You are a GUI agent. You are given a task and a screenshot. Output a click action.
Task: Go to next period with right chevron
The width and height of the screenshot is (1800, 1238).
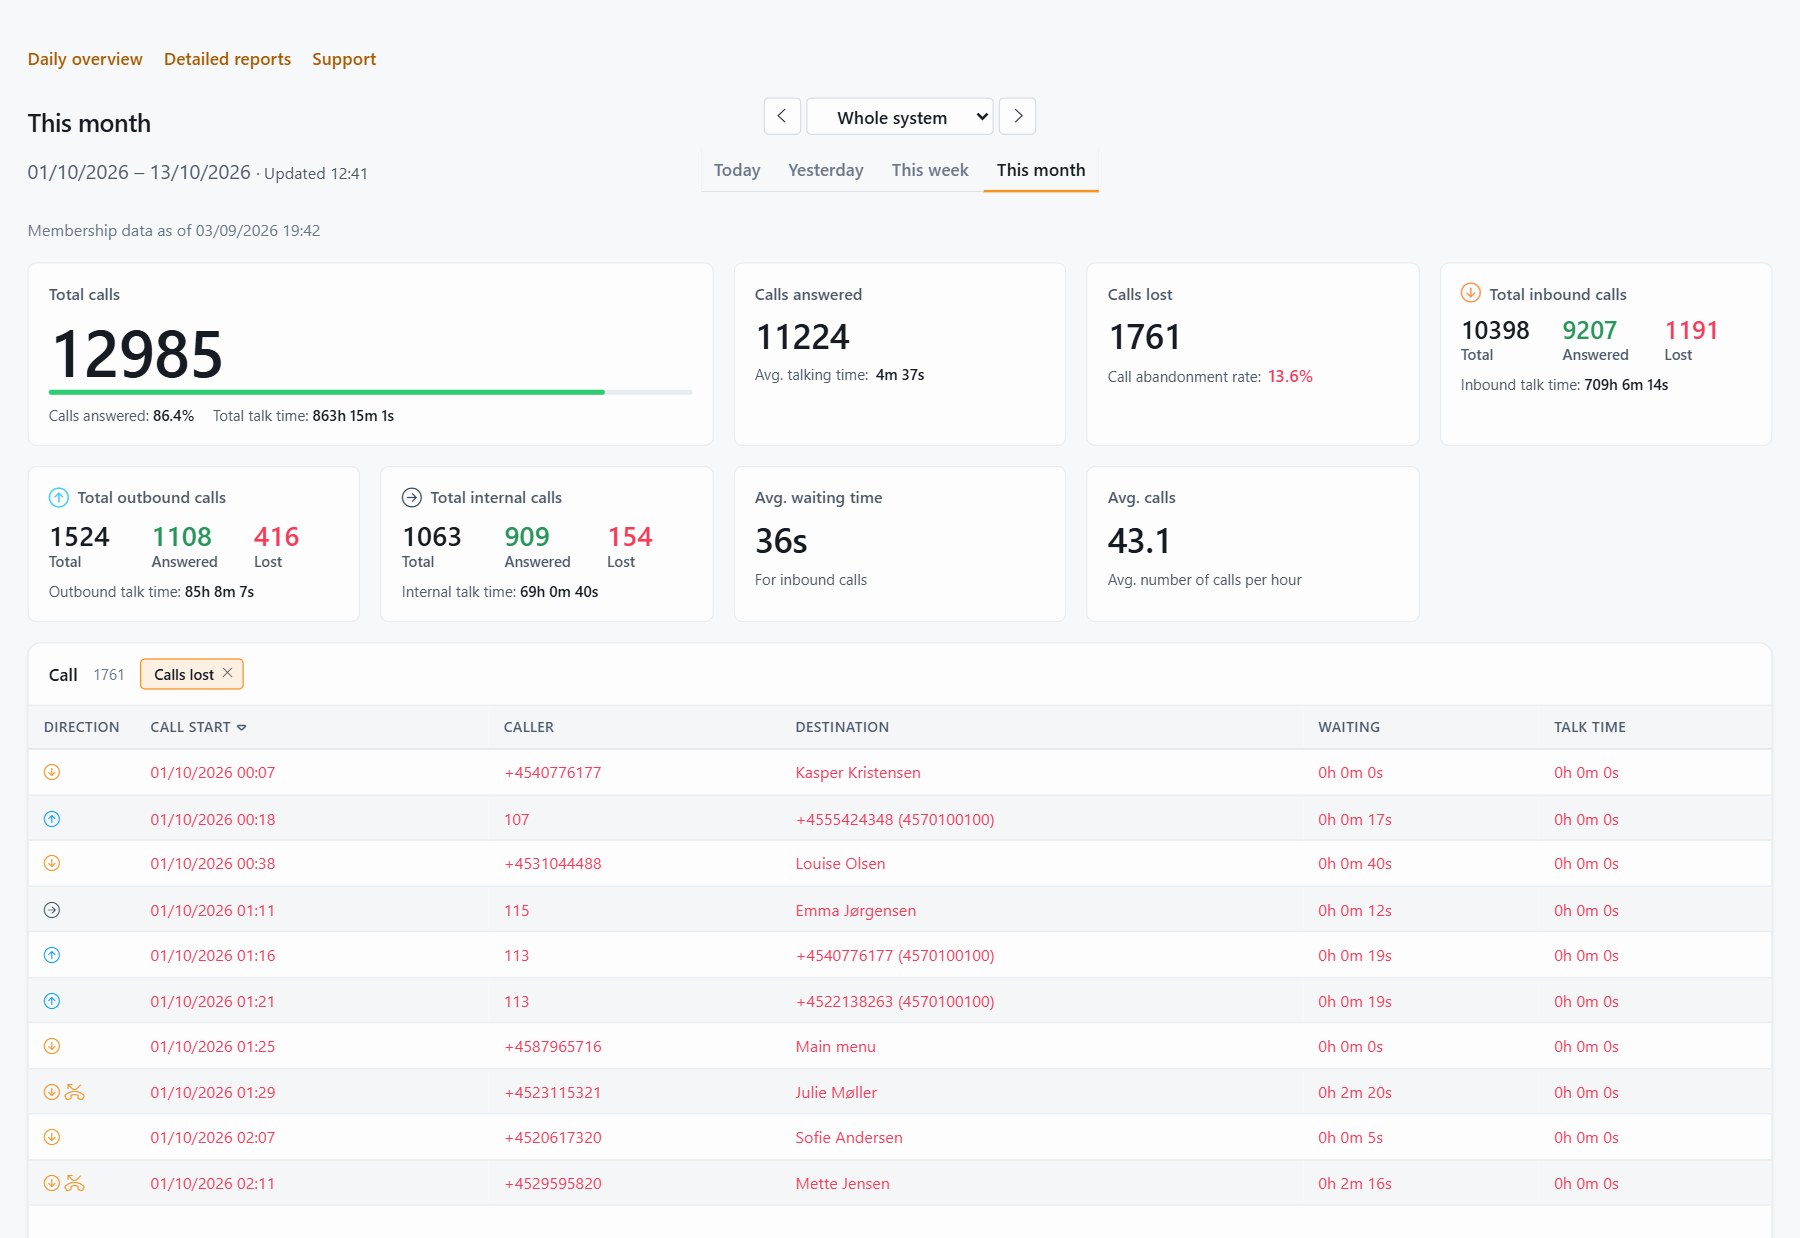click(1017, 116)
